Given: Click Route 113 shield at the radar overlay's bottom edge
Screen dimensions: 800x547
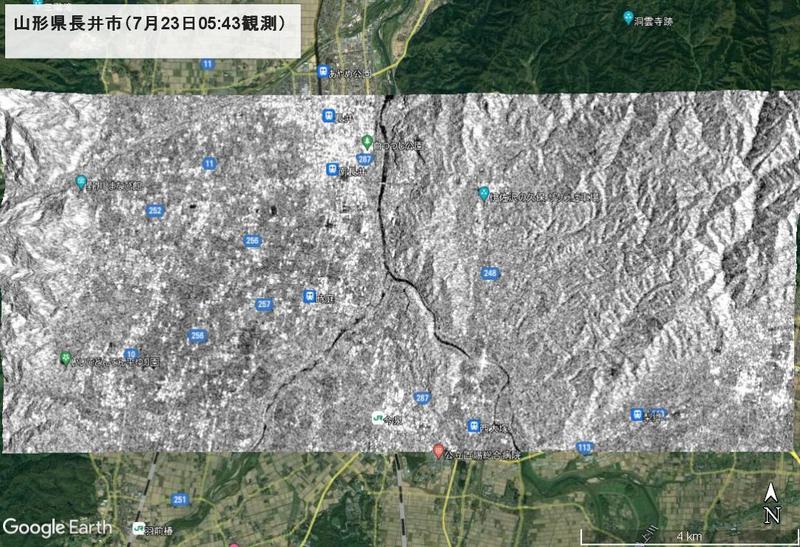Looking at the screenshot, I should point(585,448).
